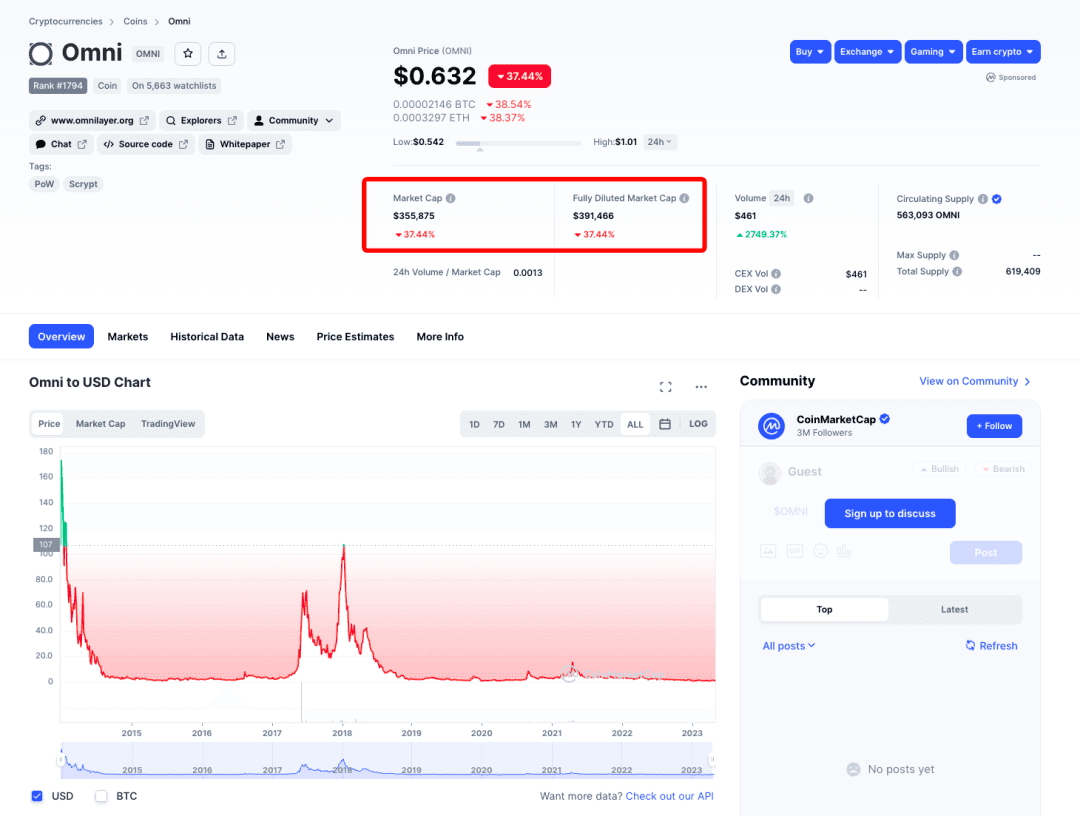The height and width of the screenshot is (816, 1080).
Task: Select Bearish sentiment
Action: pos(1003,469)
